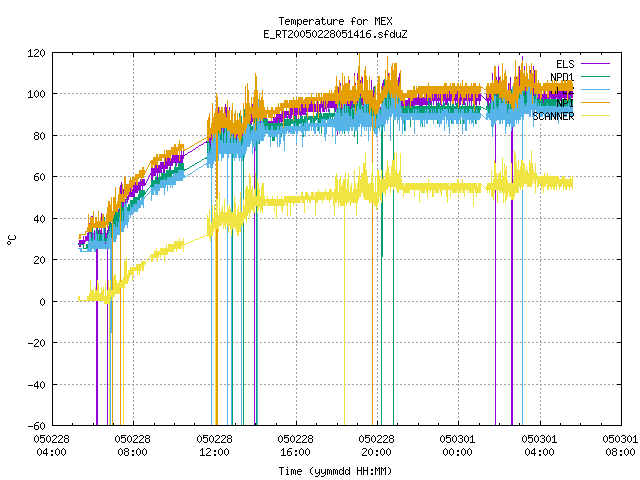Viewport: 640px width, 480px height.
Task: Click the orange NPI legend line sample
Action: (x=595, y=103)
